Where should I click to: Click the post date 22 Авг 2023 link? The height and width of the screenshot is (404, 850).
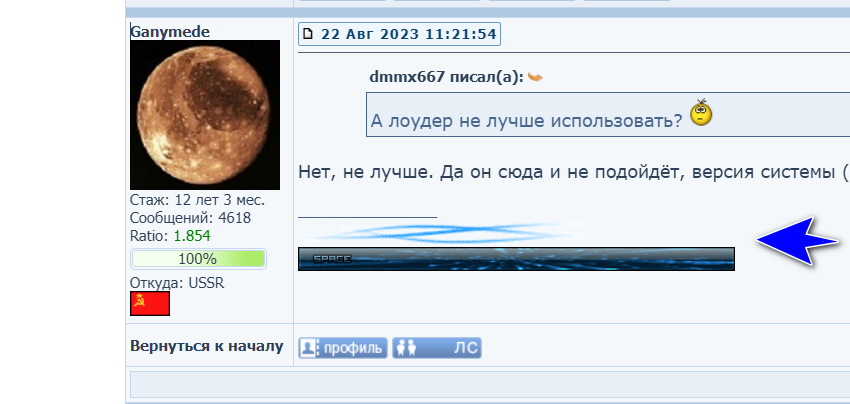pyautogui.click(x=408, y=34)
